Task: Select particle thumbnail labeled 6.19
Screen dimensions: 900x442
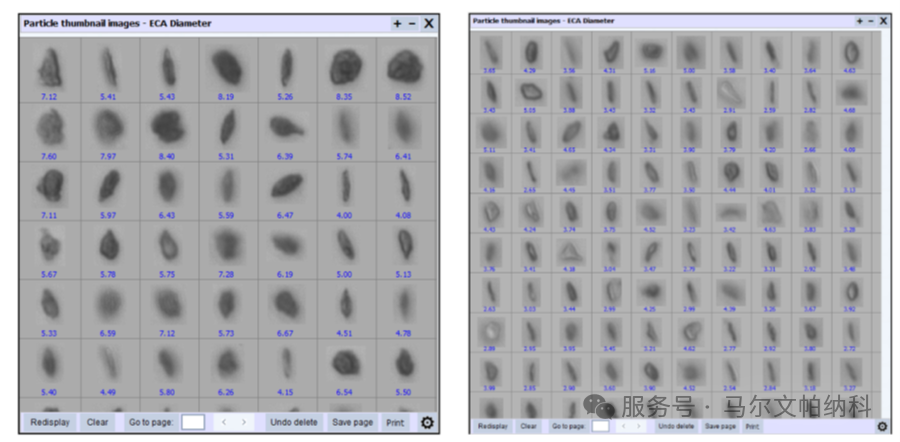Action: click(286, 246)
